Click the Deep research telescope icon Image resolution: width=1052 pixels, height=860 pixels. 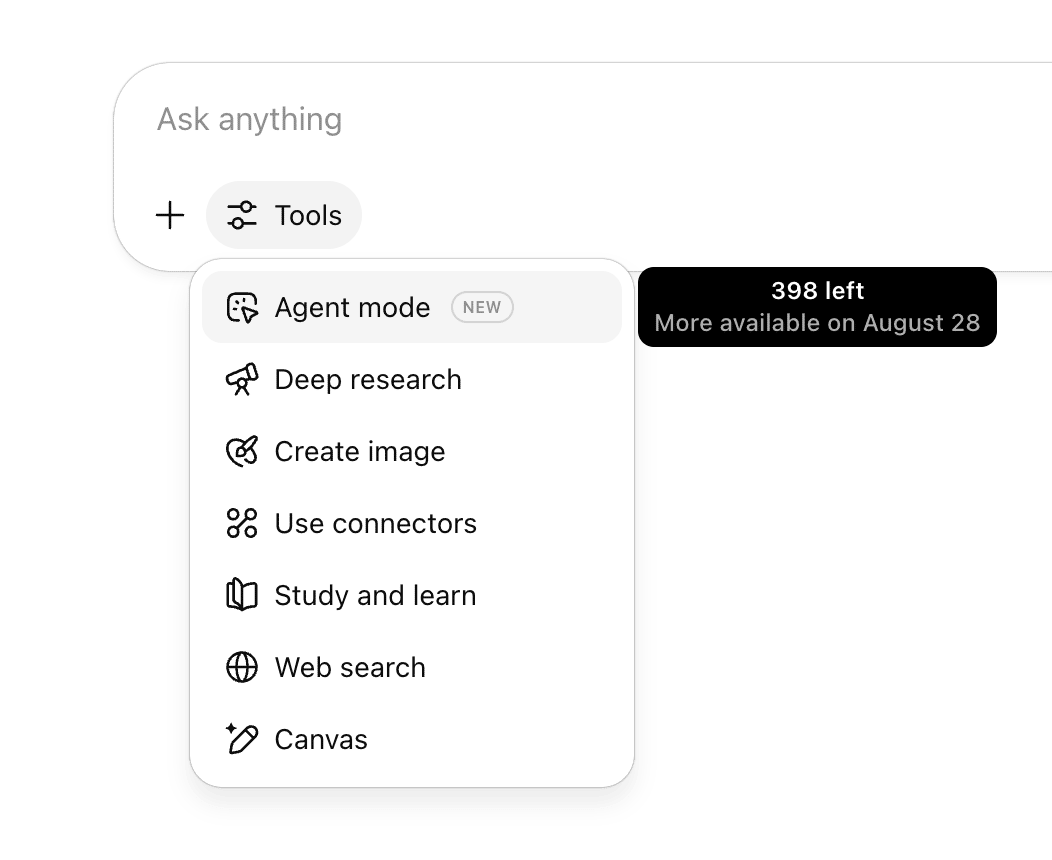click(x=242, y=380)
